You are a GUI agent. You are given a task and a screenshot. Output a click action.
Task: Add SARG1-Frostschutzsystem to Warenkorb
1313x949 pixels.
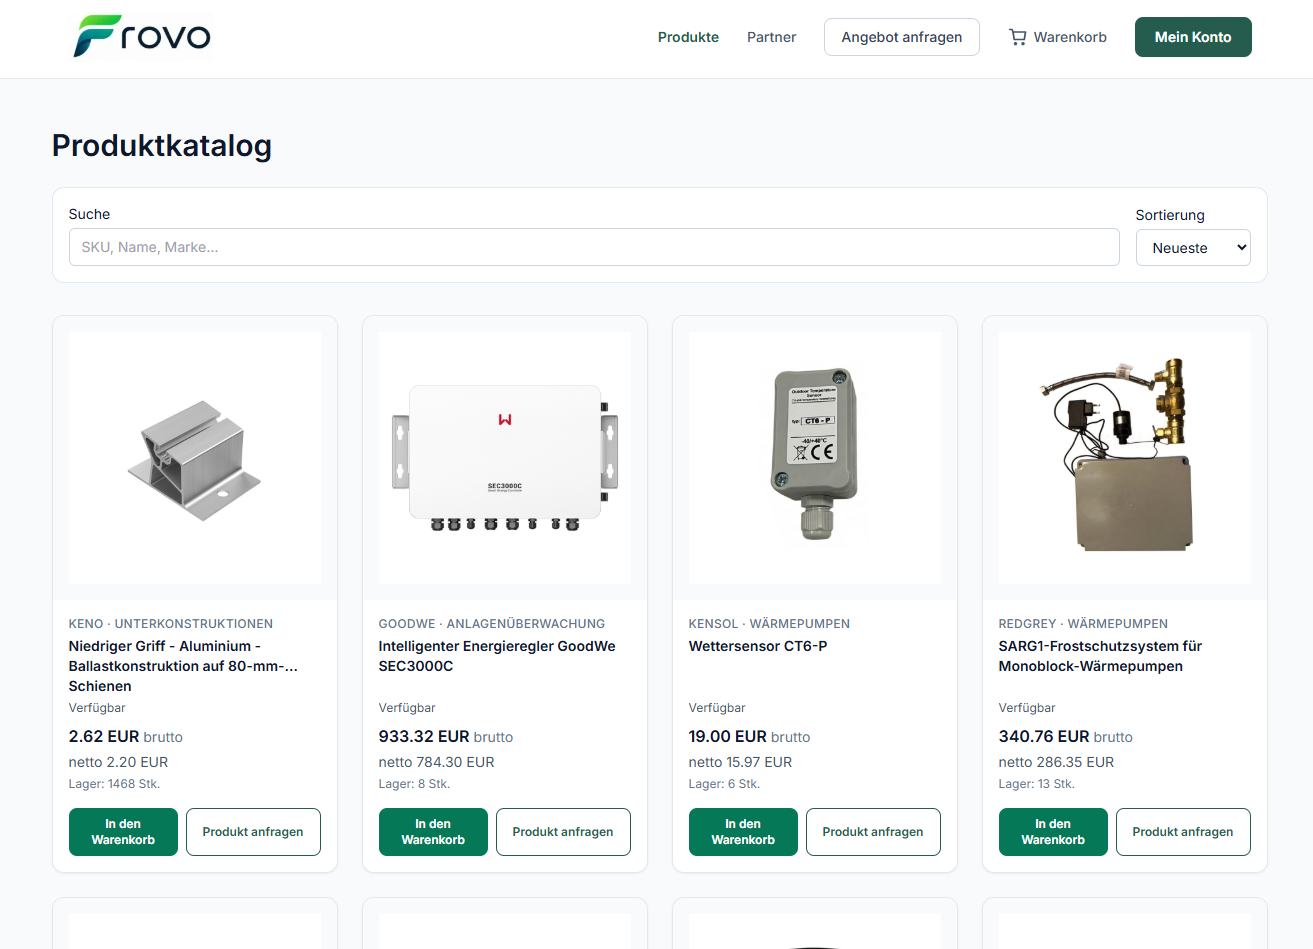(1053, 832)
